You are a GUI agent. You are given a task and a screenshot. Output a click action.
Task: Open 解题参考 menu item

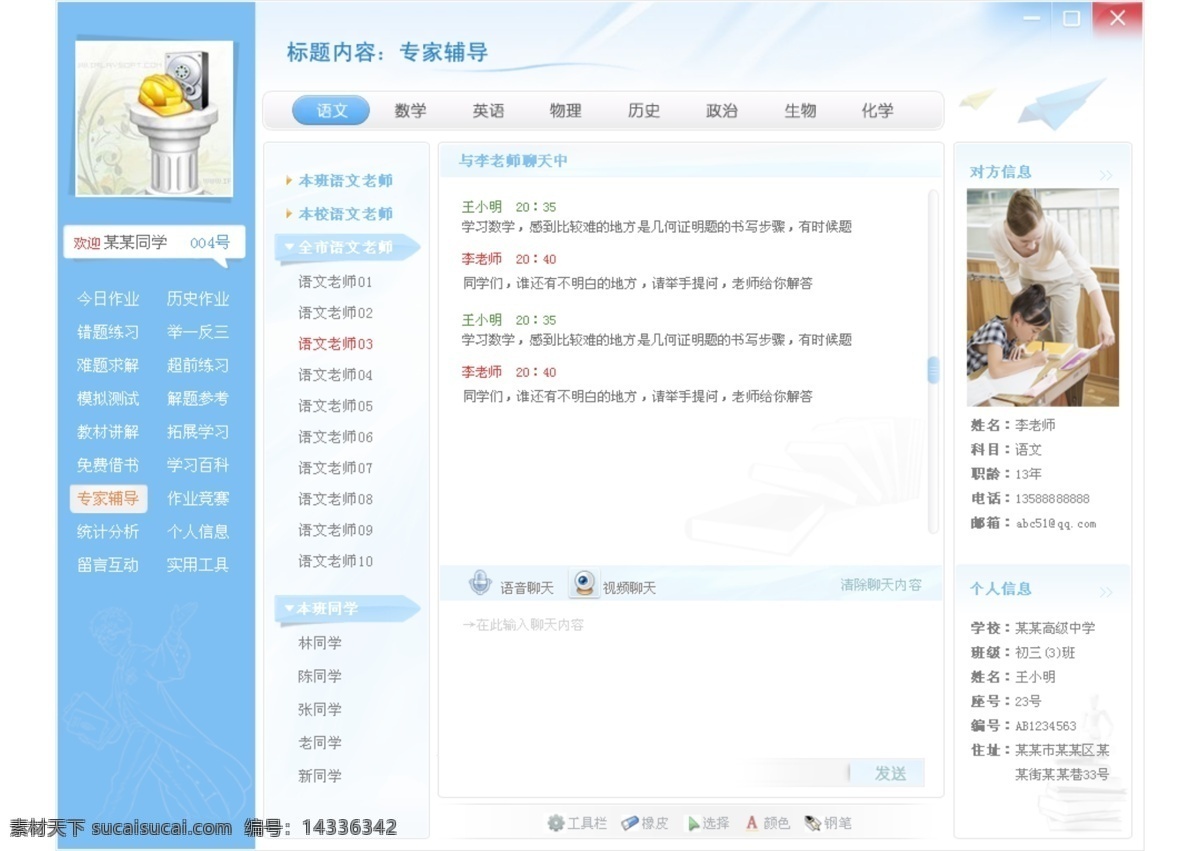(x=198, y=398)
